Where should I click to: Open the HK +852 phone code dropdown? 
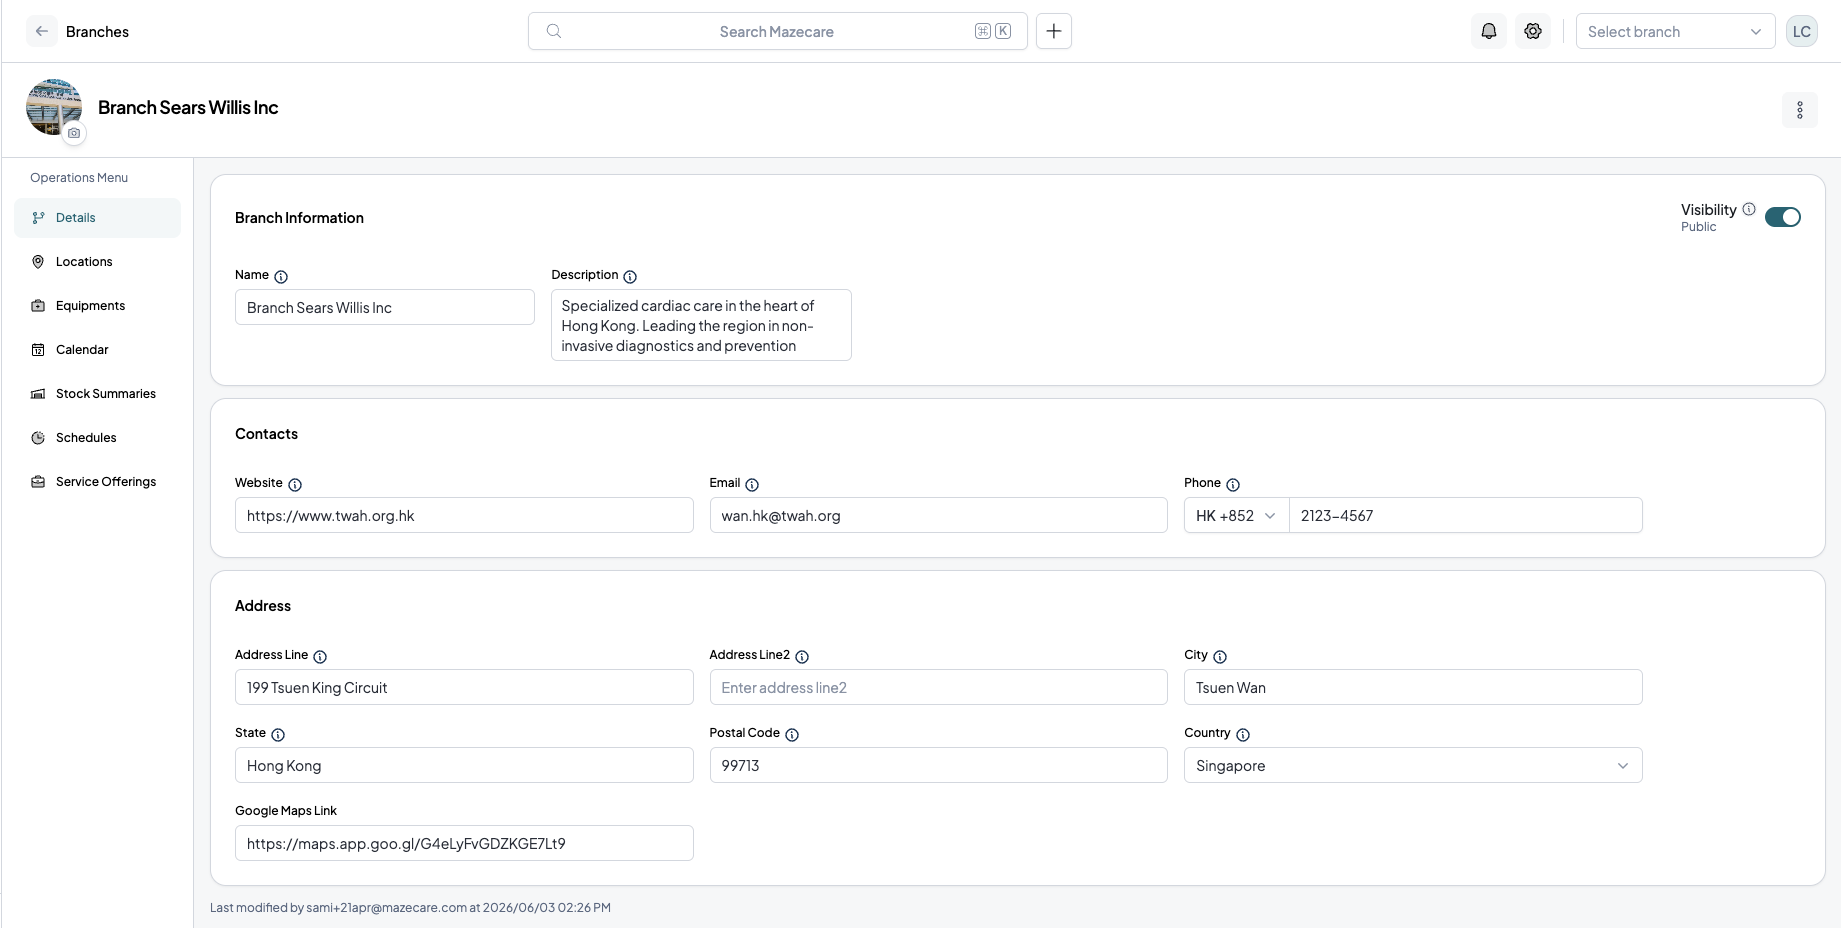click(x=1237, y=515)
